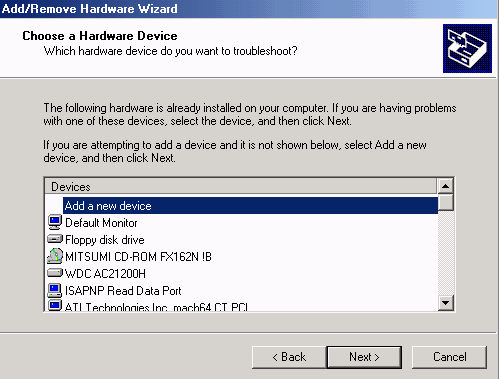The image size is (499, 379).
Task: Click the ISAPNP Read Data Port icon
Action: [55, 290]
